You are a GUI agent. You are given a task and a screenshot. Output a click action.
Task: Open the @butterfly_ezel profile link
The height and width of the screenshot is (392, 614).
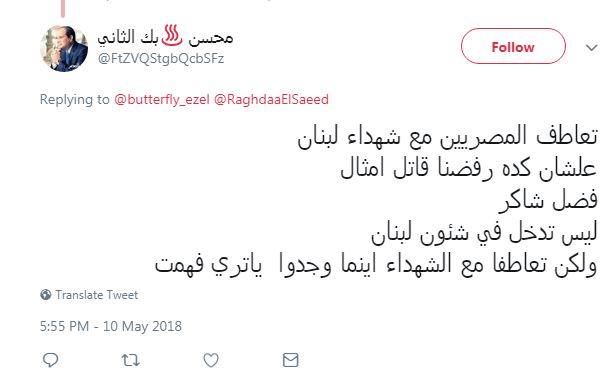162,99
